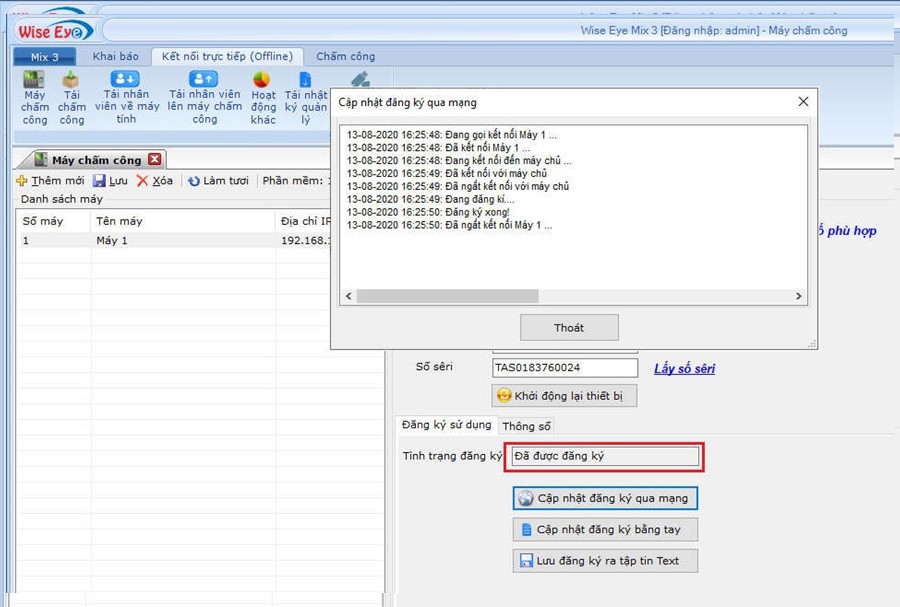Select Tải nhân viên lên máy chấm công
Image resolution: width=900 pixels, height=607 pixels.
(x=204, y=98)
